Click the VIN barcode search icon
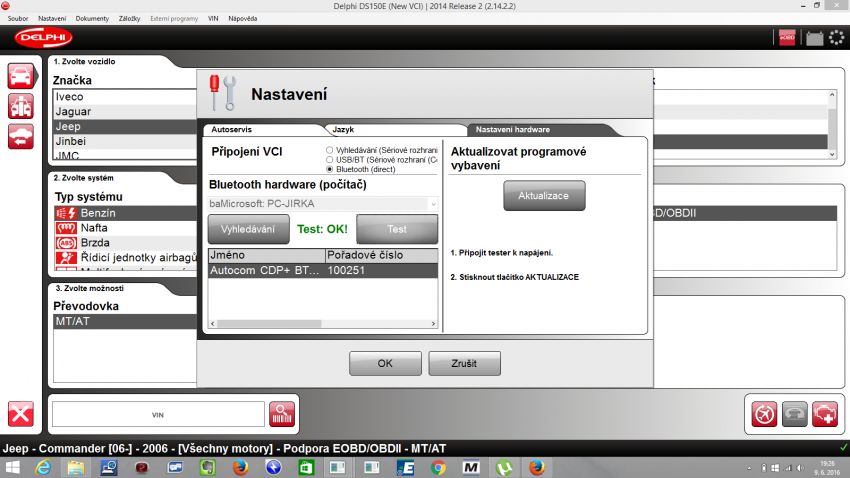The image size is (850, 478). pos(282,415)
